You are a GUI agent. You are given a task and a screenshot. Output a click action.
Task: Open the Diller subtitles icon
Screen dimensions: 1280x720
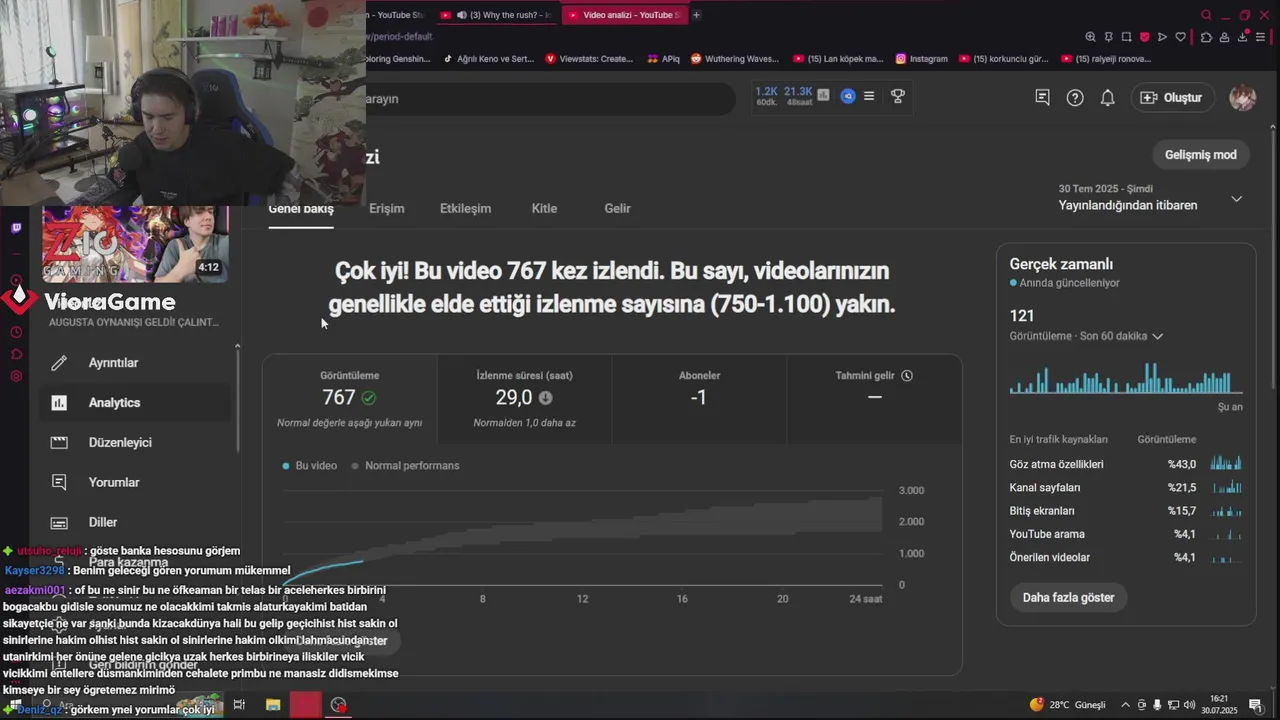59,522
